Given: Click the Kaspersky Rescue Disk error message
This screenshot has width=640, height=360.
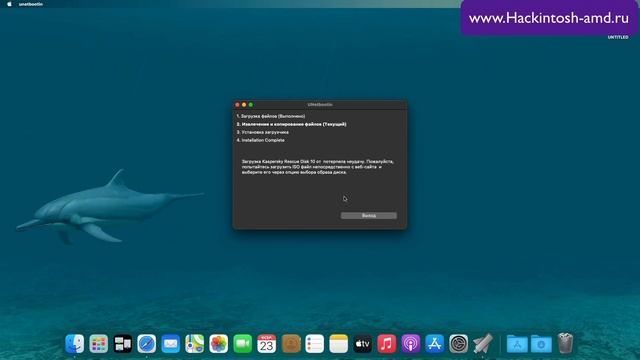Looking at the screenshot, I should tap(318, 167).
